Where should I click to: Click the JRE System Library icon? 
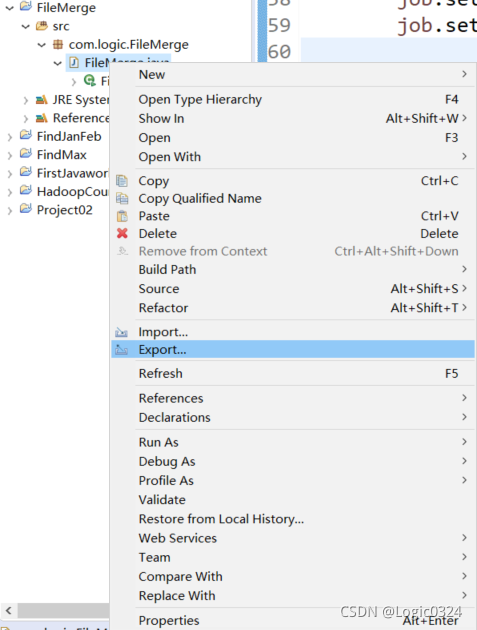[x=41, y=100]
